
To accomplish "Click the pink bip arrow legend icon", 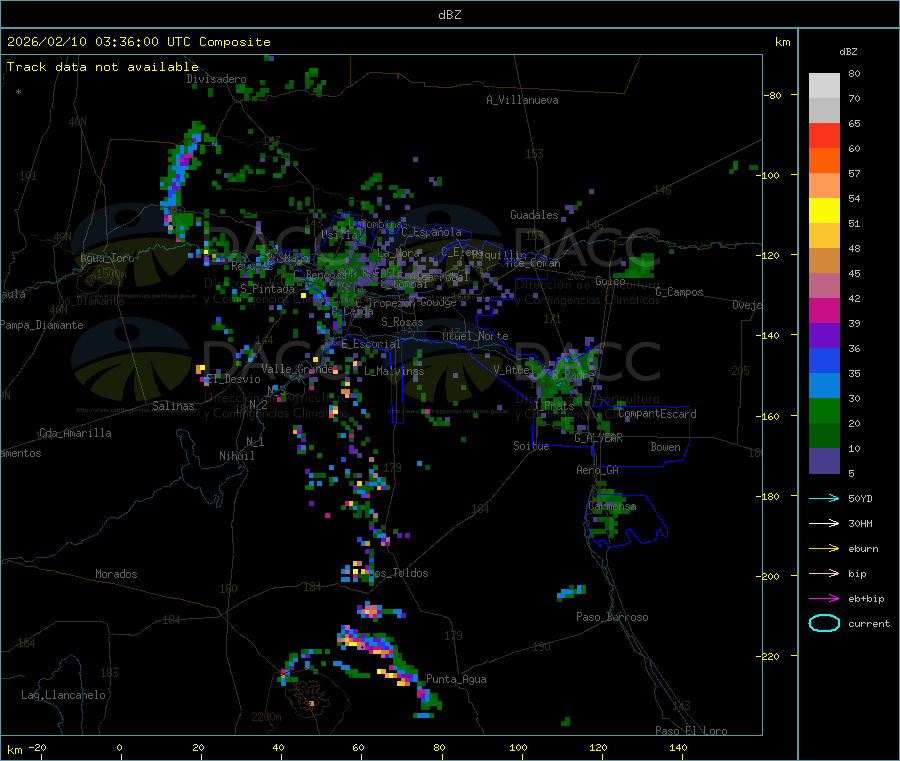I will [x=824, y=573].
